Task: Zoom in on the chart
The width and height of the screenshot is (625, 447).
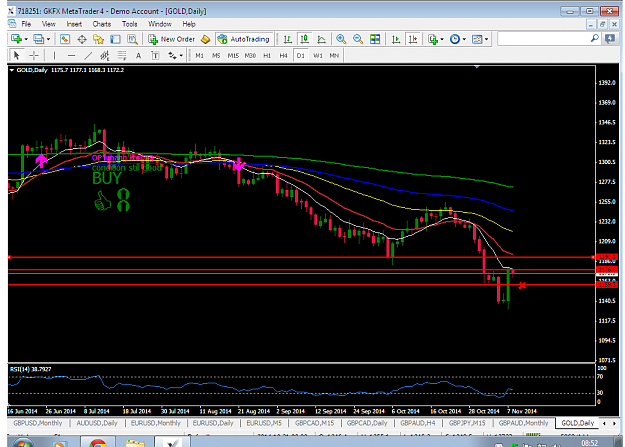Action: tap(341, 39)
